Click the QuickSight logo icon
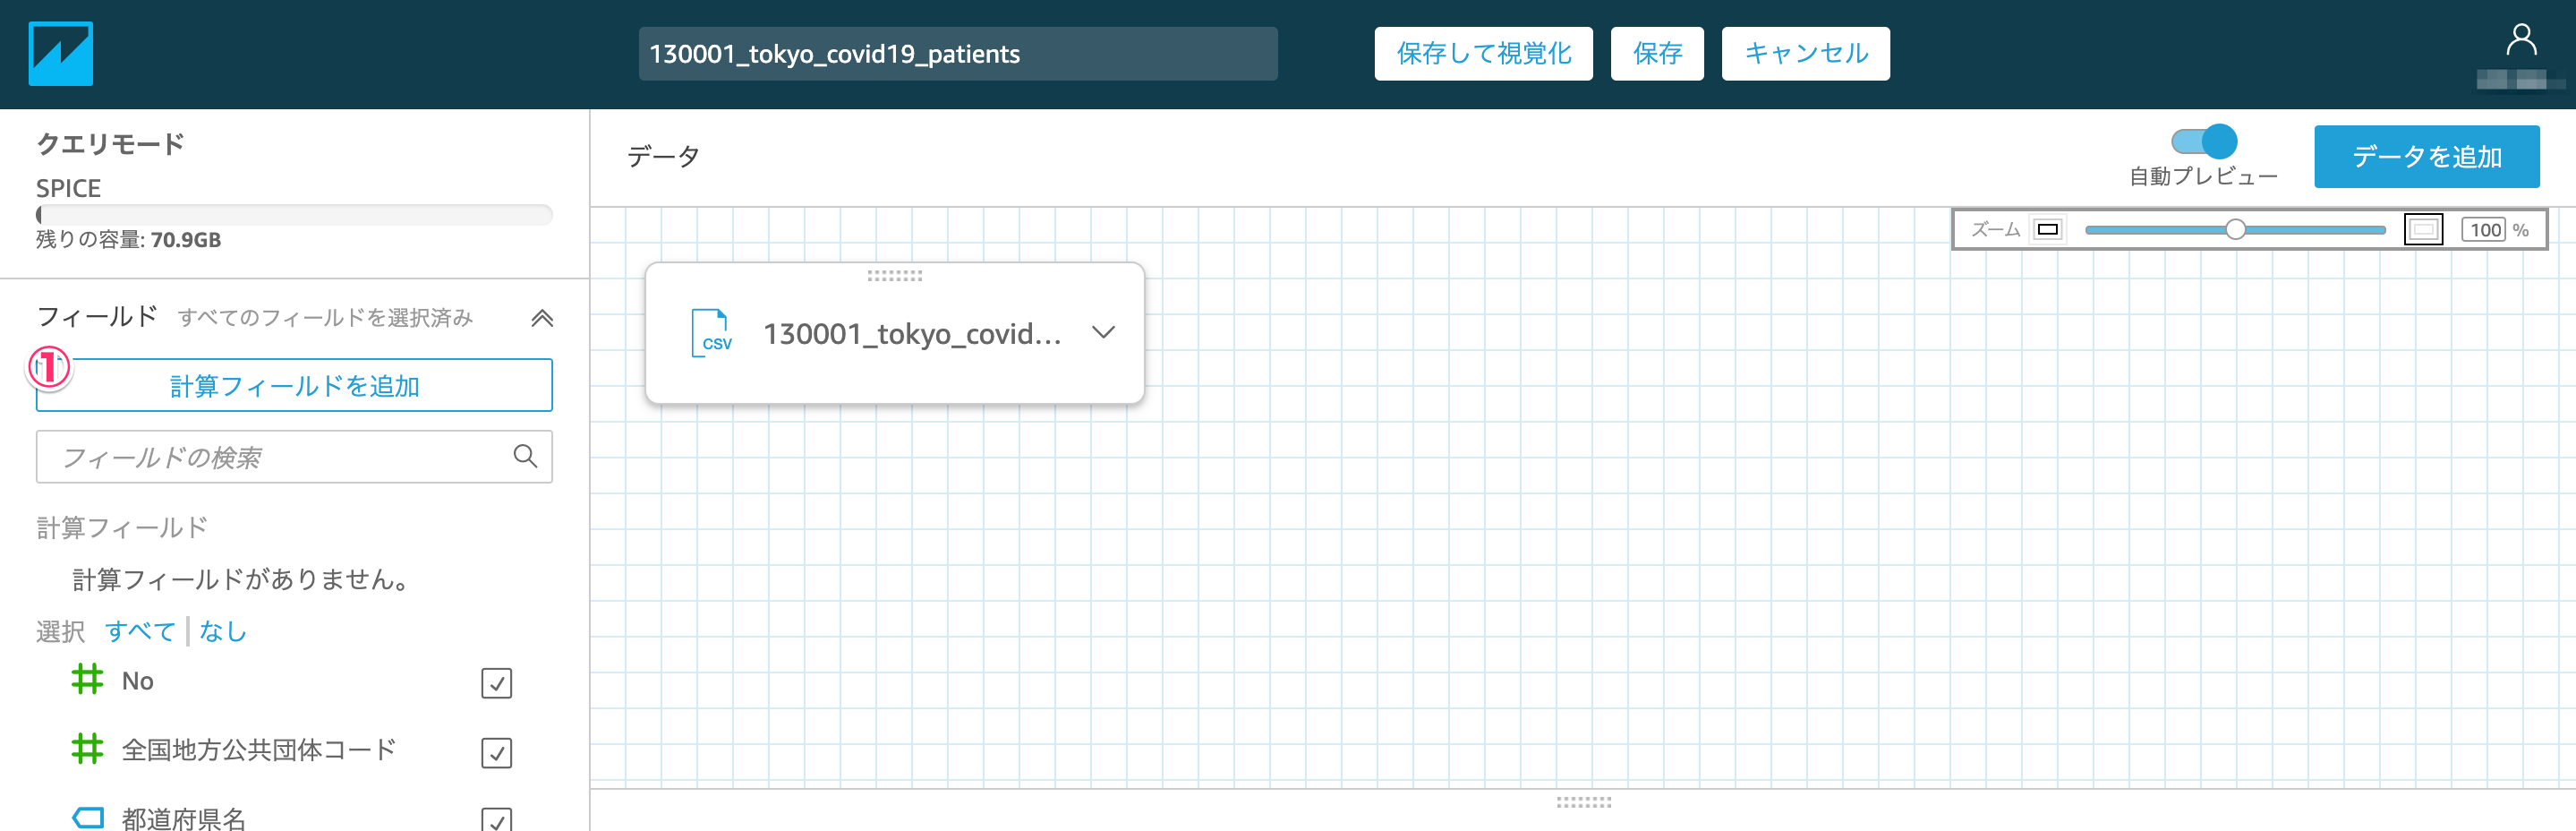 pos(61,54)
